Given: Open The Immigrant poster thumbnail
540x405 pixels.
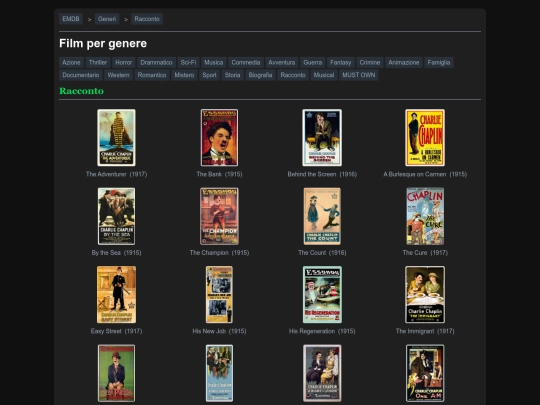Looking at the screenshot, I should point(425,294).
